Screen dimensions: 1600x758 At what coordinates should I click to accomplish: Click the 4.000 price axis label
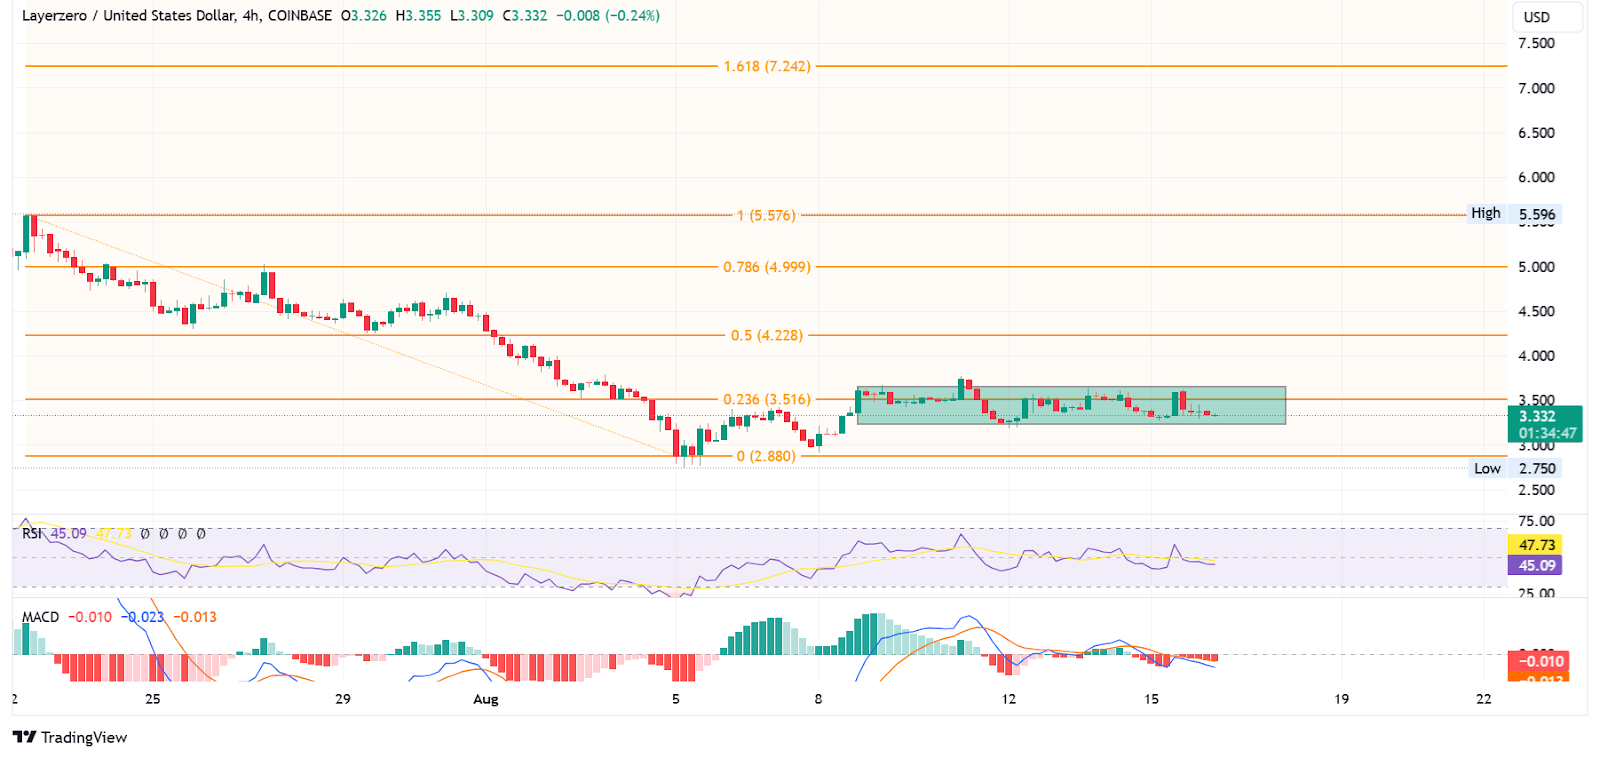tap(1537, 356)
